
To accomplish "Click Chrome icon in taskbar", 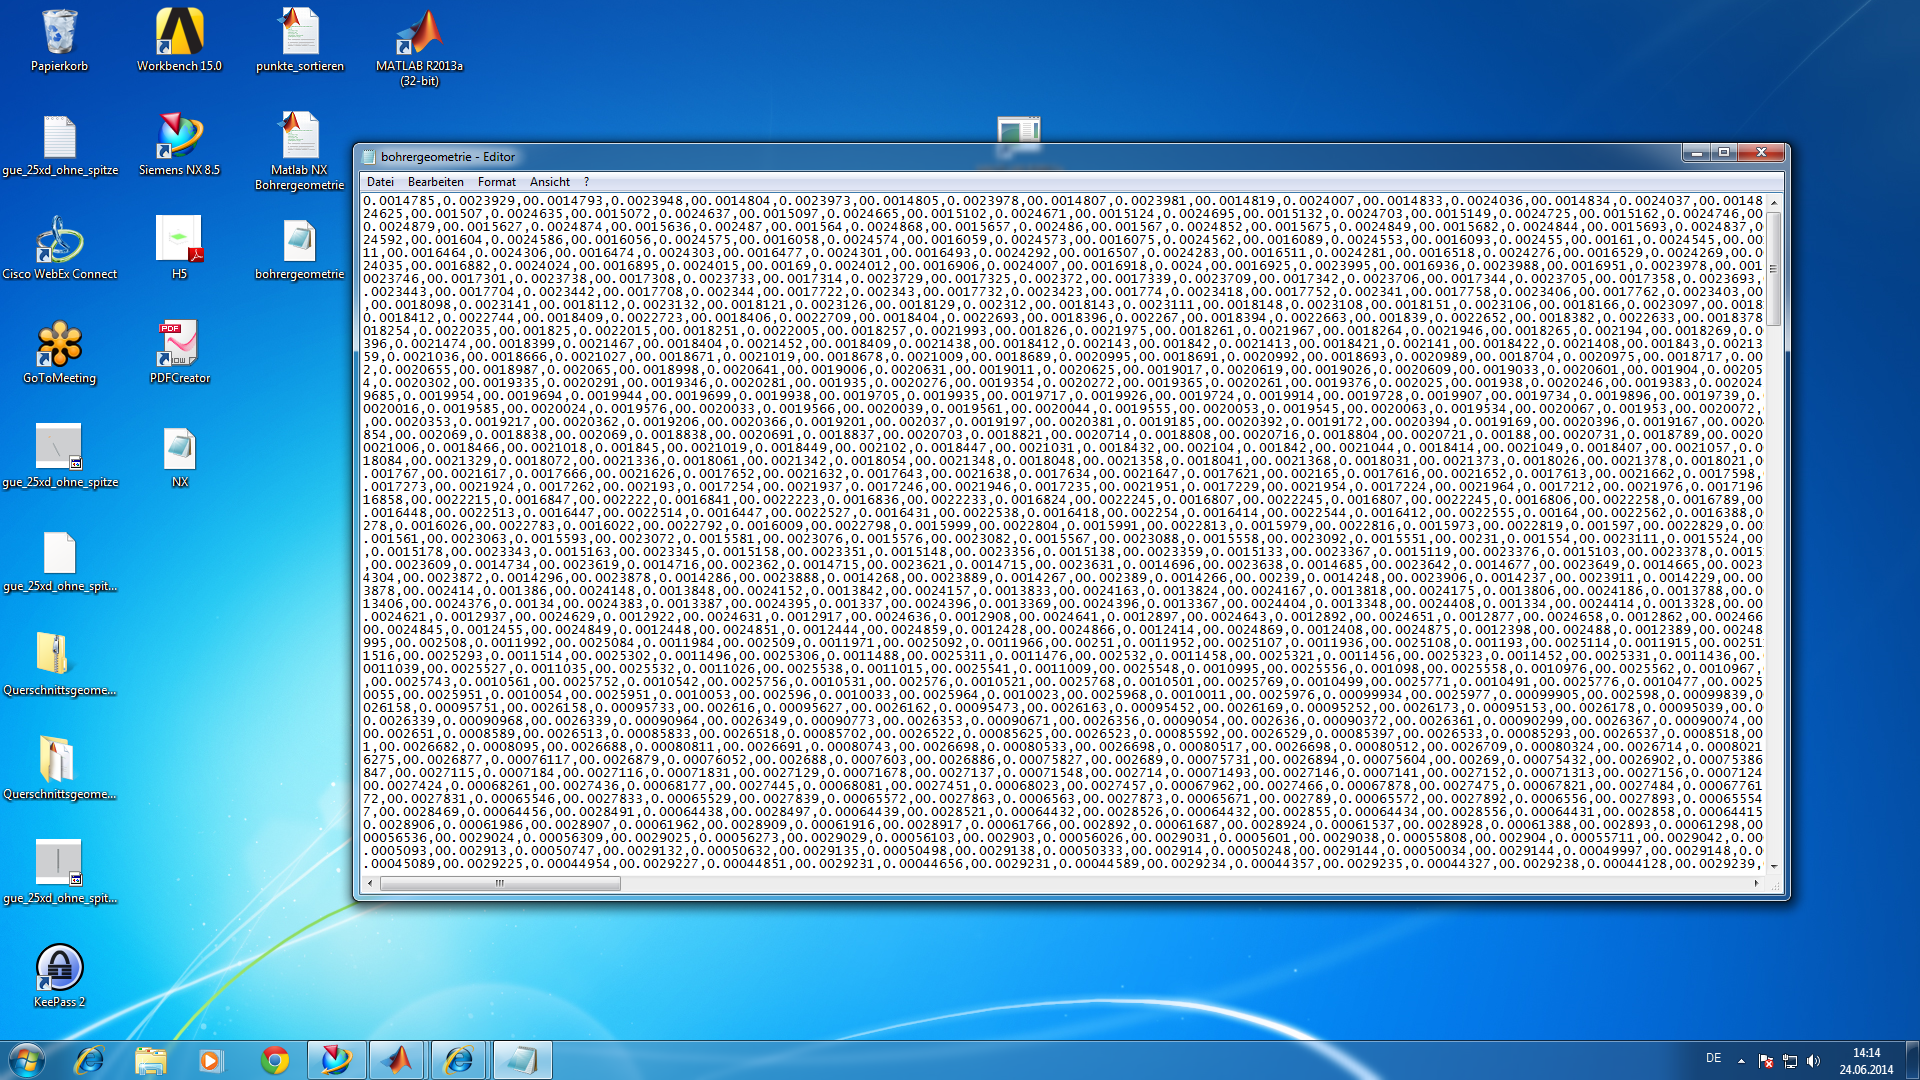I will tap(274, 1060).
